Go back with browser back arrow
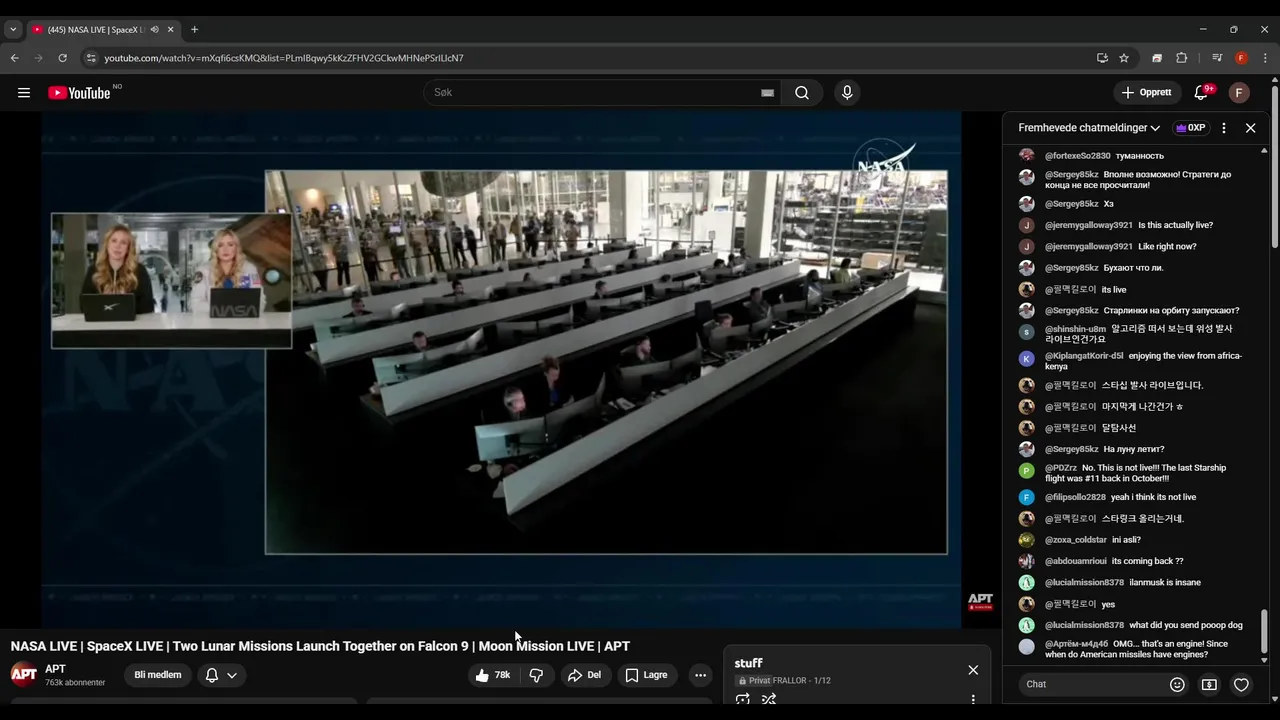Screen dimensions: 1280x720 [15, 58]
